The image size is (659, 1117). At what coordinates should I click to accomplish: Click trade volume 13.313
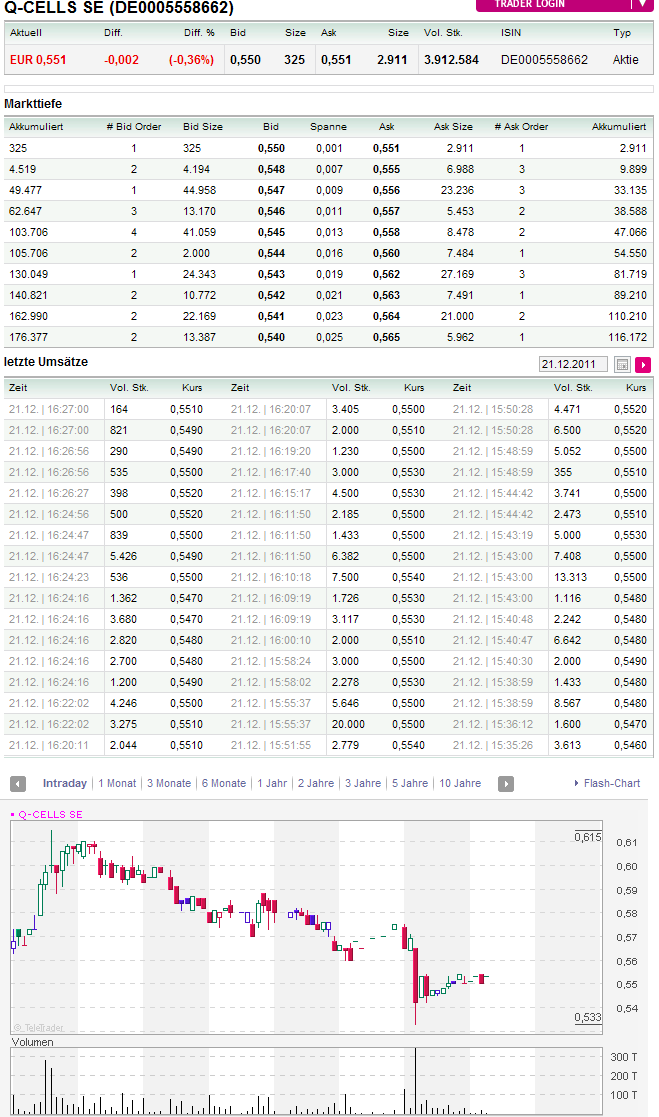click(x=571, y=577)
